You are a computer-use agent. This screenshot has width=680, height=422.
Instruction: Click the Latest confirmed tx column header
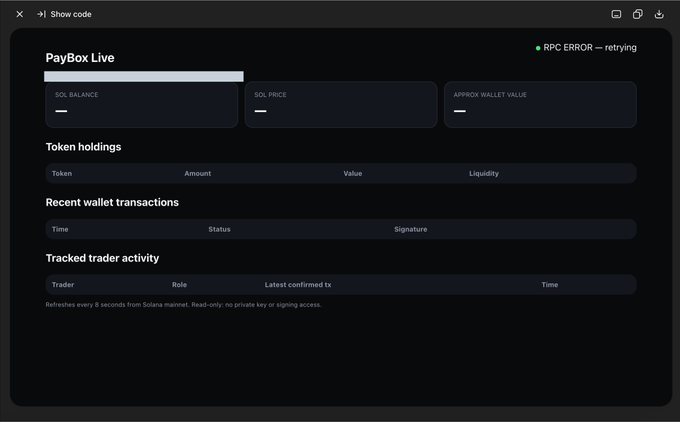coord(298,285)
